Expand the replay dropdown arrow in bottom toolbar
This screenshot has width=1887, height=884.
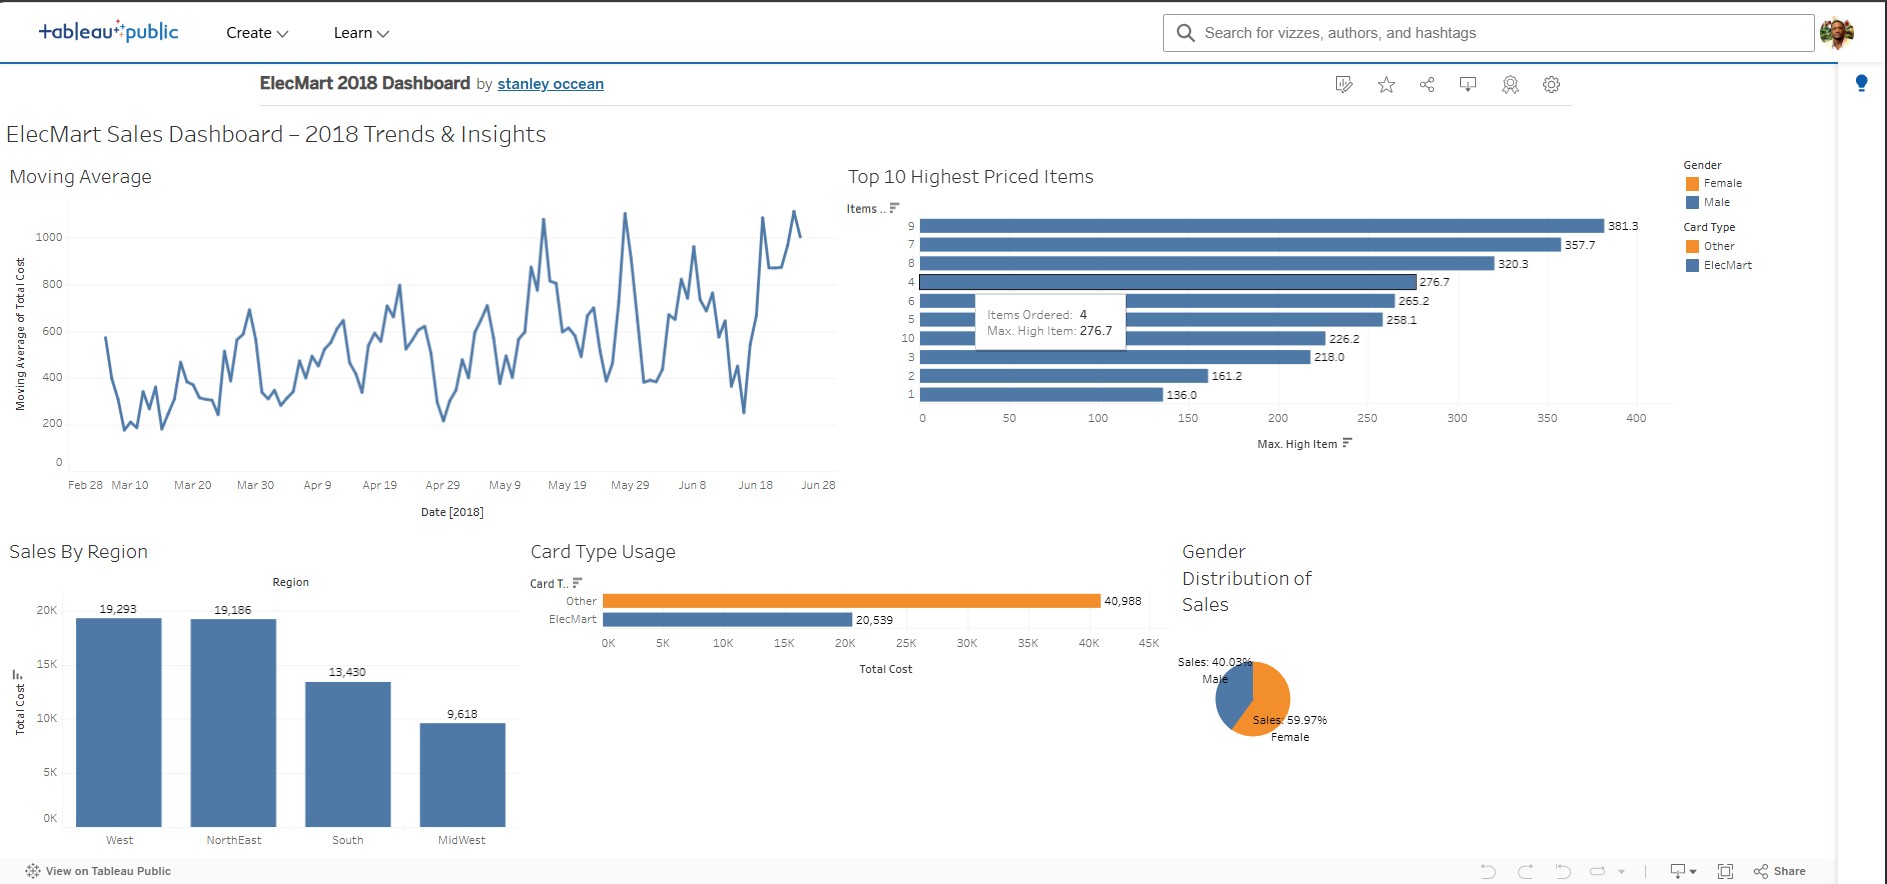pos(1621,871)
